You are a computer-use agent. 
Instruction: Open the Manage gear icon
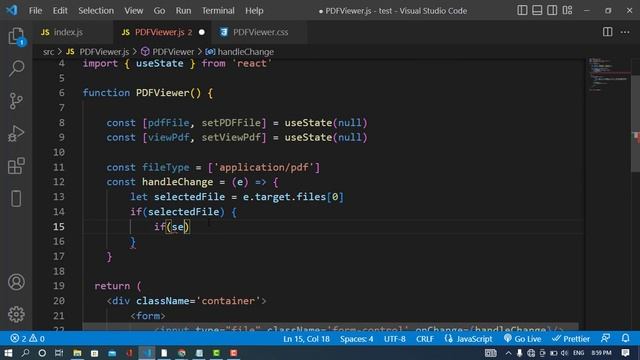tap(16, 314)
